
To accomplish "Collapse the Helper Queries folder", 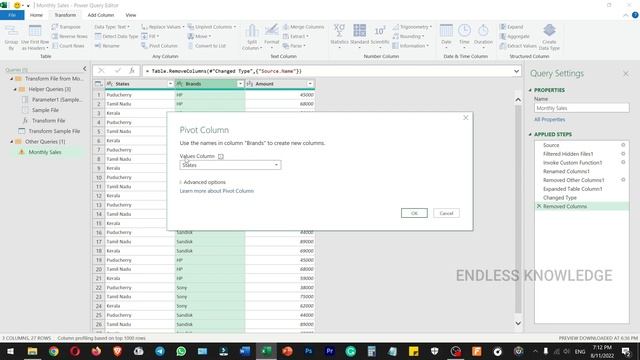I will pyautogui.click(x=15, y=89).
